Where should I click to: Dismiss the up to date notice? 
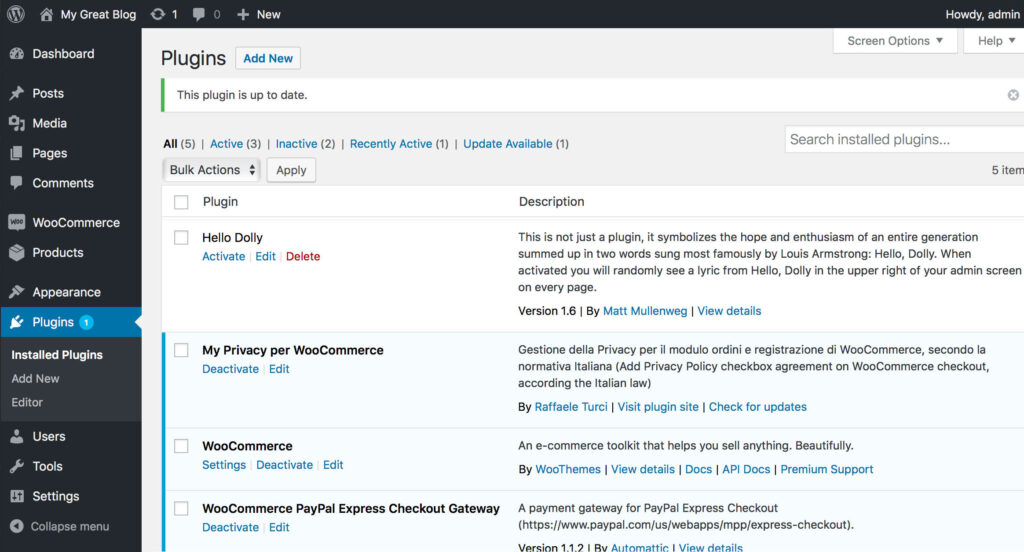tap(1013, 95)
